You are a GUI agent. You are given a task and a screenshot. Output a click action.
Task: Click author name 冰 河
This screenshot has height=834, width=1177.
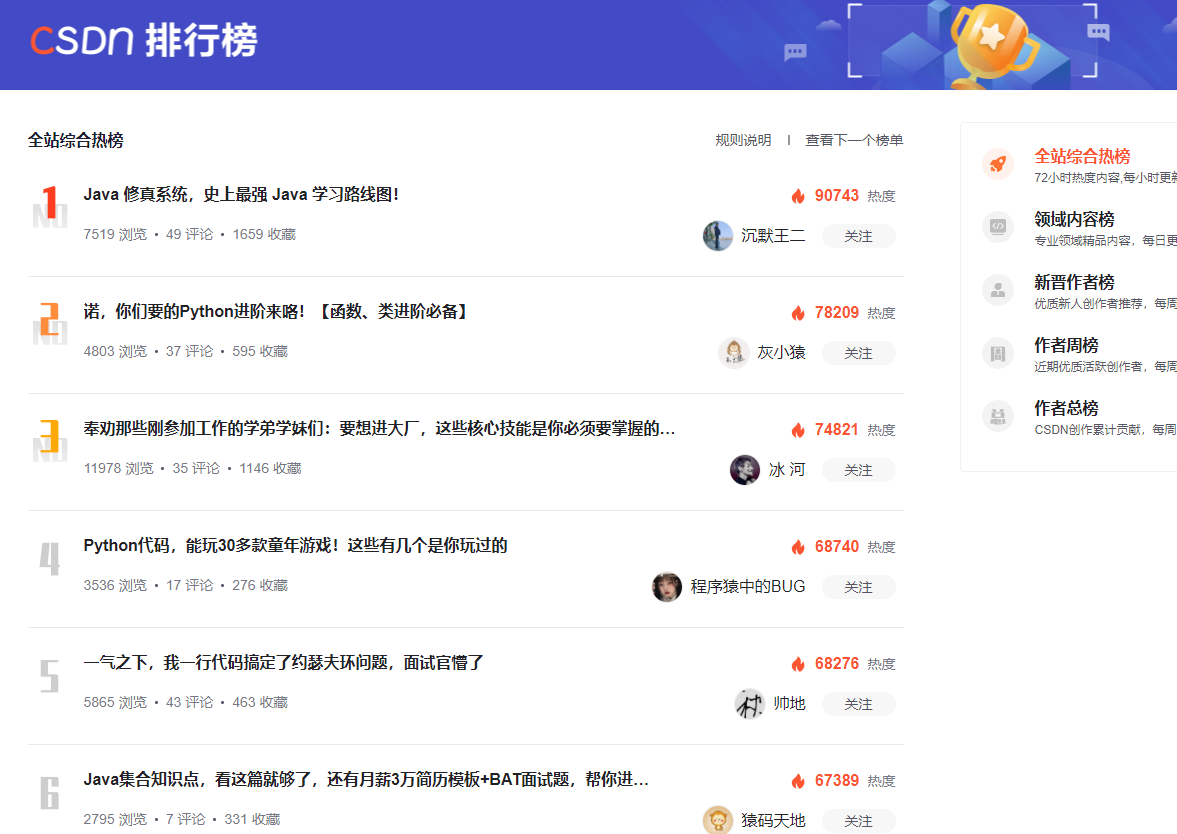pyautogui.click(x=787, y=470)
